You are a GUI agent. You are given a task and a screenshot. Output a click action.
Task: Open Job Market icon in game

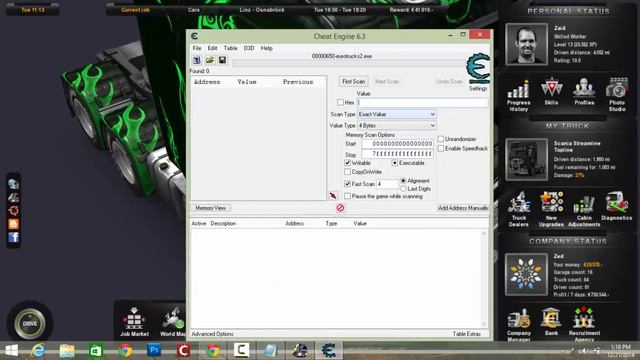point(134,322)
